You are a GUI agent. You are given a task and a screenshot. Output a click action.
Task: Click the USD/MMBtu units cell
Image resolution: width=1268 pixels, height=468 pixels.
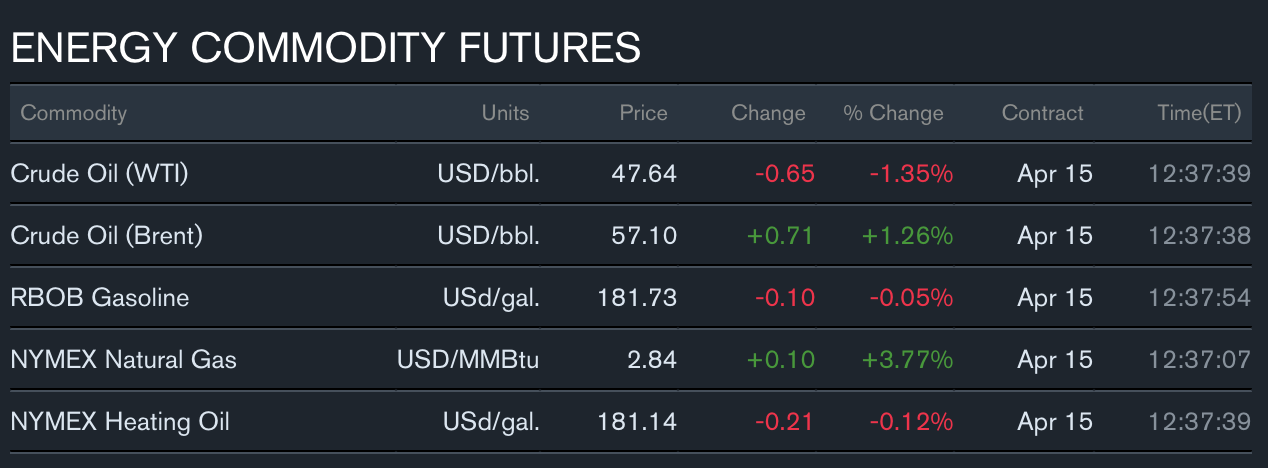pos(467,360)
